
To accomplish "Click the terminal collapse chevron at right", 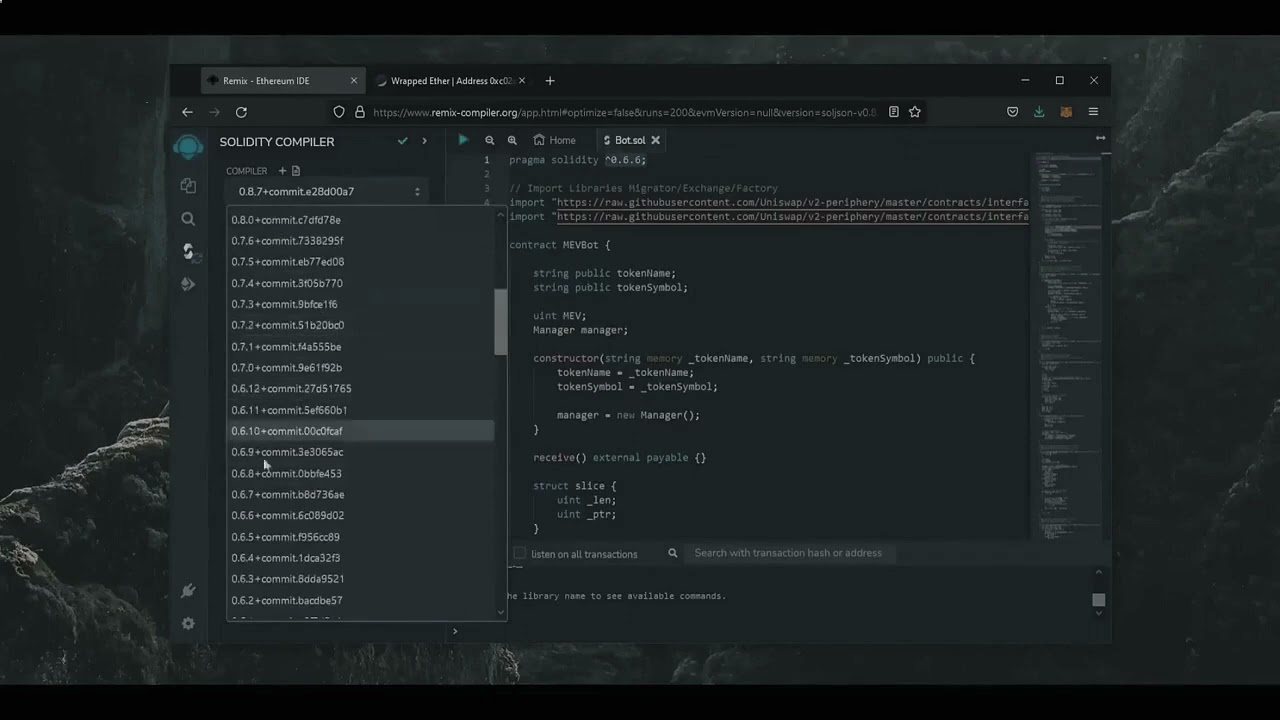I will [x=1098, y=573].
